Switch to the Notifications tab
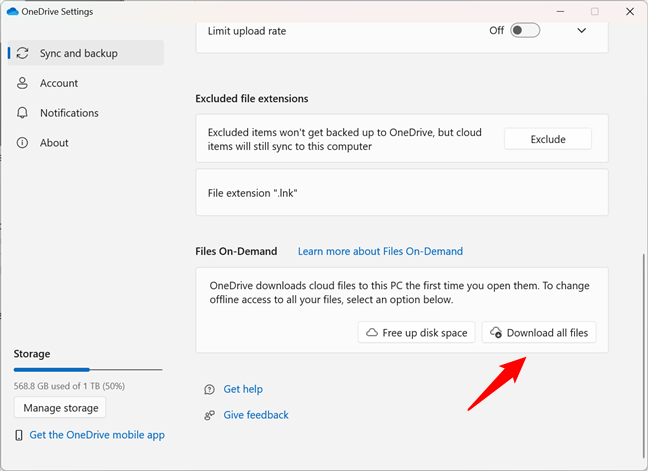Viewport: 648px width, 471px height. click(69, 113)
